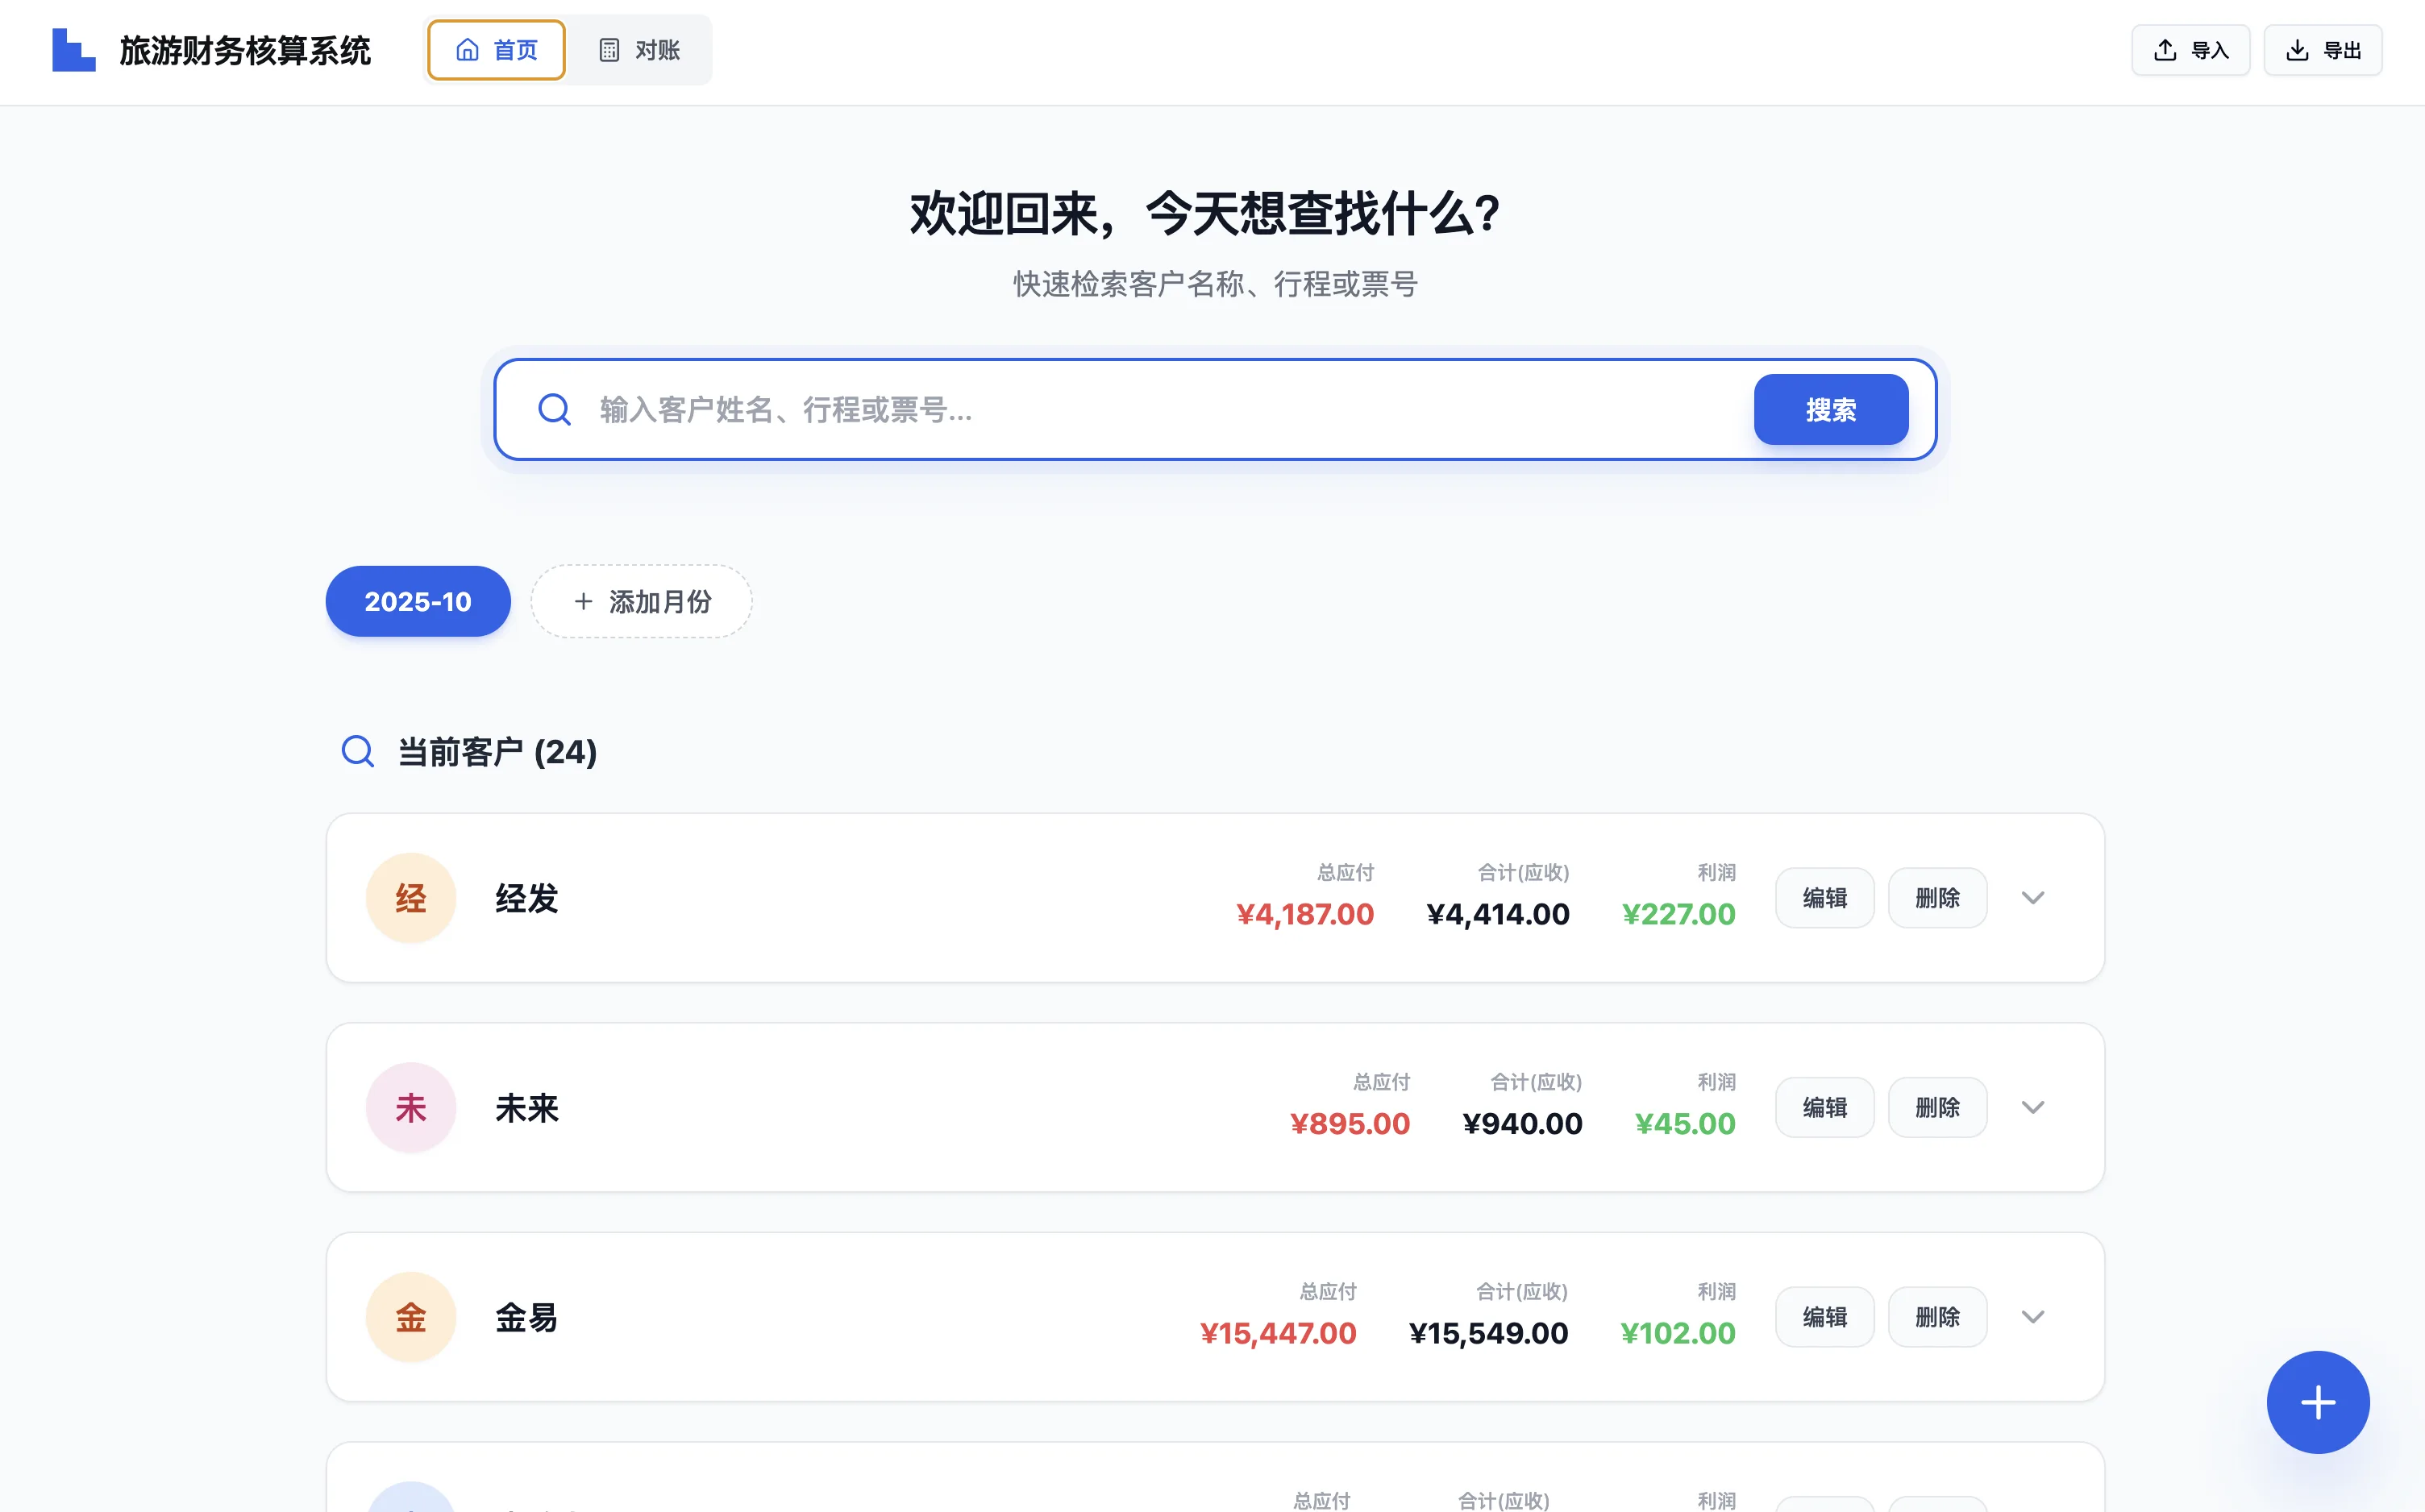
Task: Click the floating blue plus add button
Action: coord(2318,1402)
